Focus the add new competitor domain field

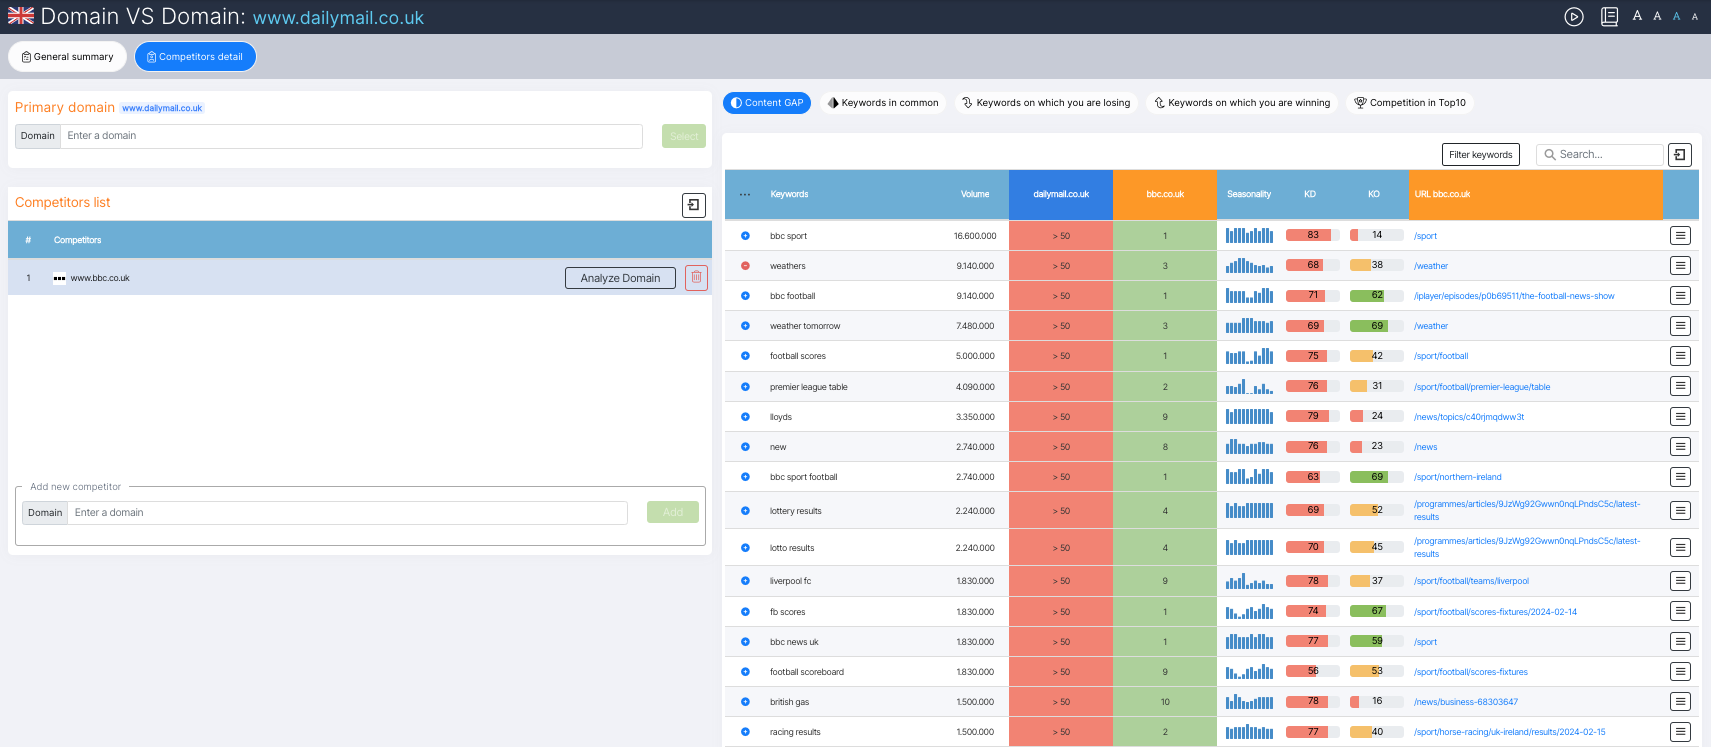click(x=347, y=512)
